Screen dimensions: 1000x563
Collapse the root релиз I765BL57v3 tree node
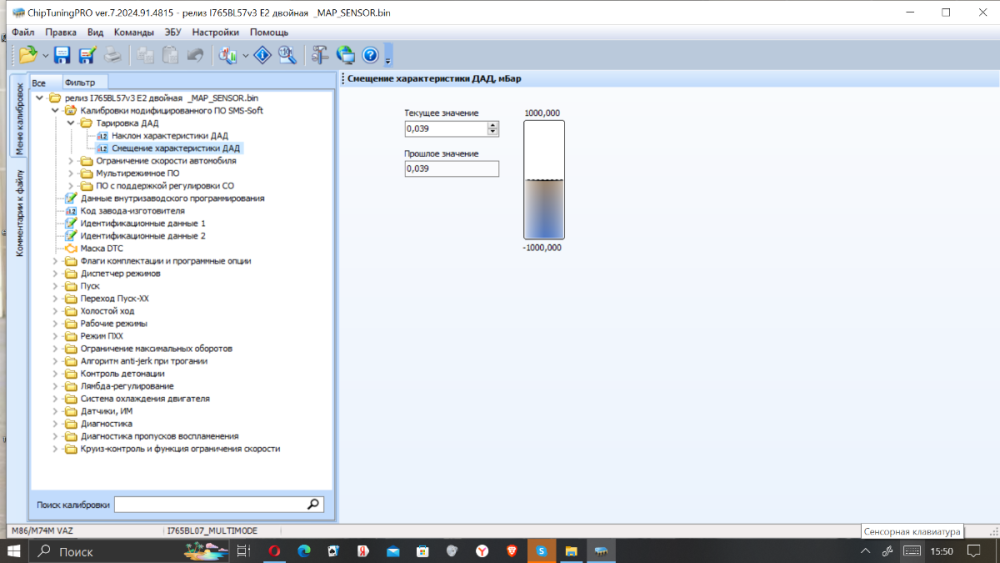point(40,98)
